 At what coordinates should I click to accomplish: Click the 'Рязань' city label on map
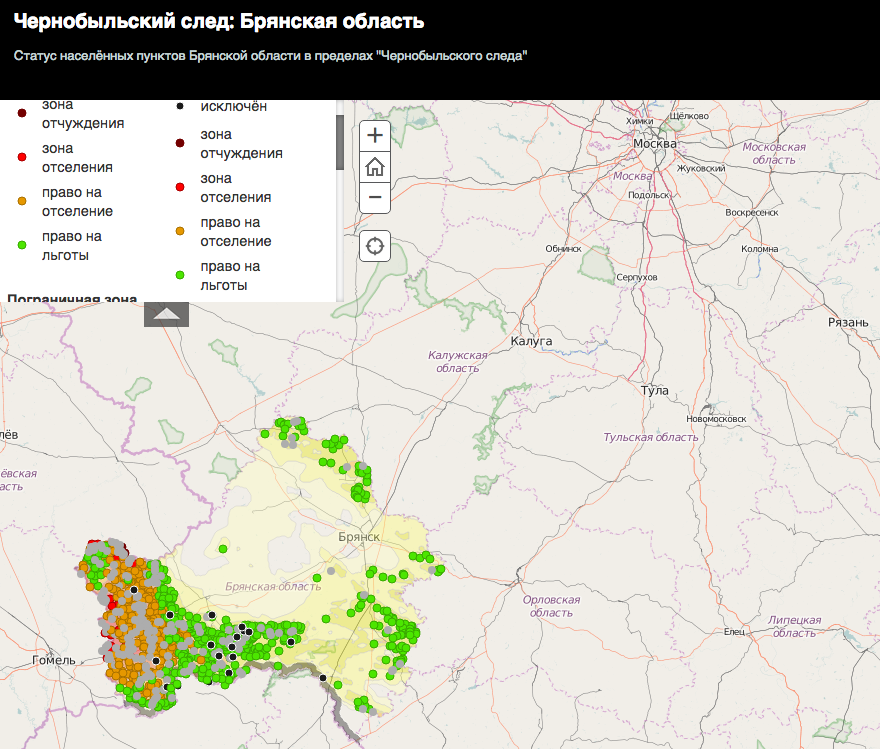pos(849,322)
